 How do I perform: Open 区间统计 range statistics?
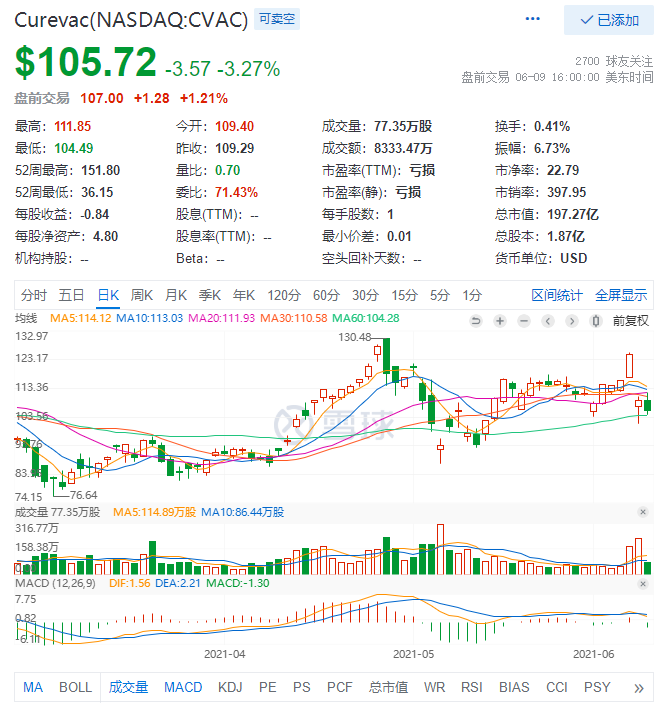click(557, 295)
